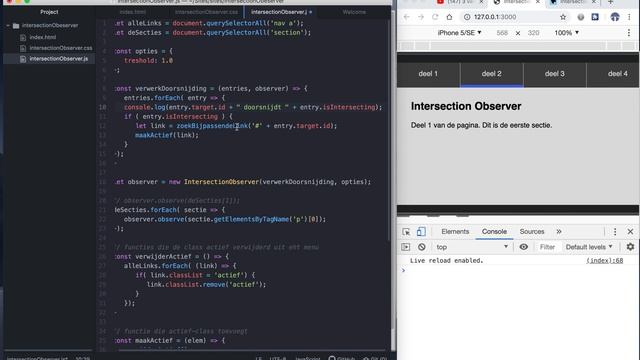Click the Chrome extension icon beside profile
The width and height of the screenshot is (640, 360).
pyautogui.click(x=595, y=17)
